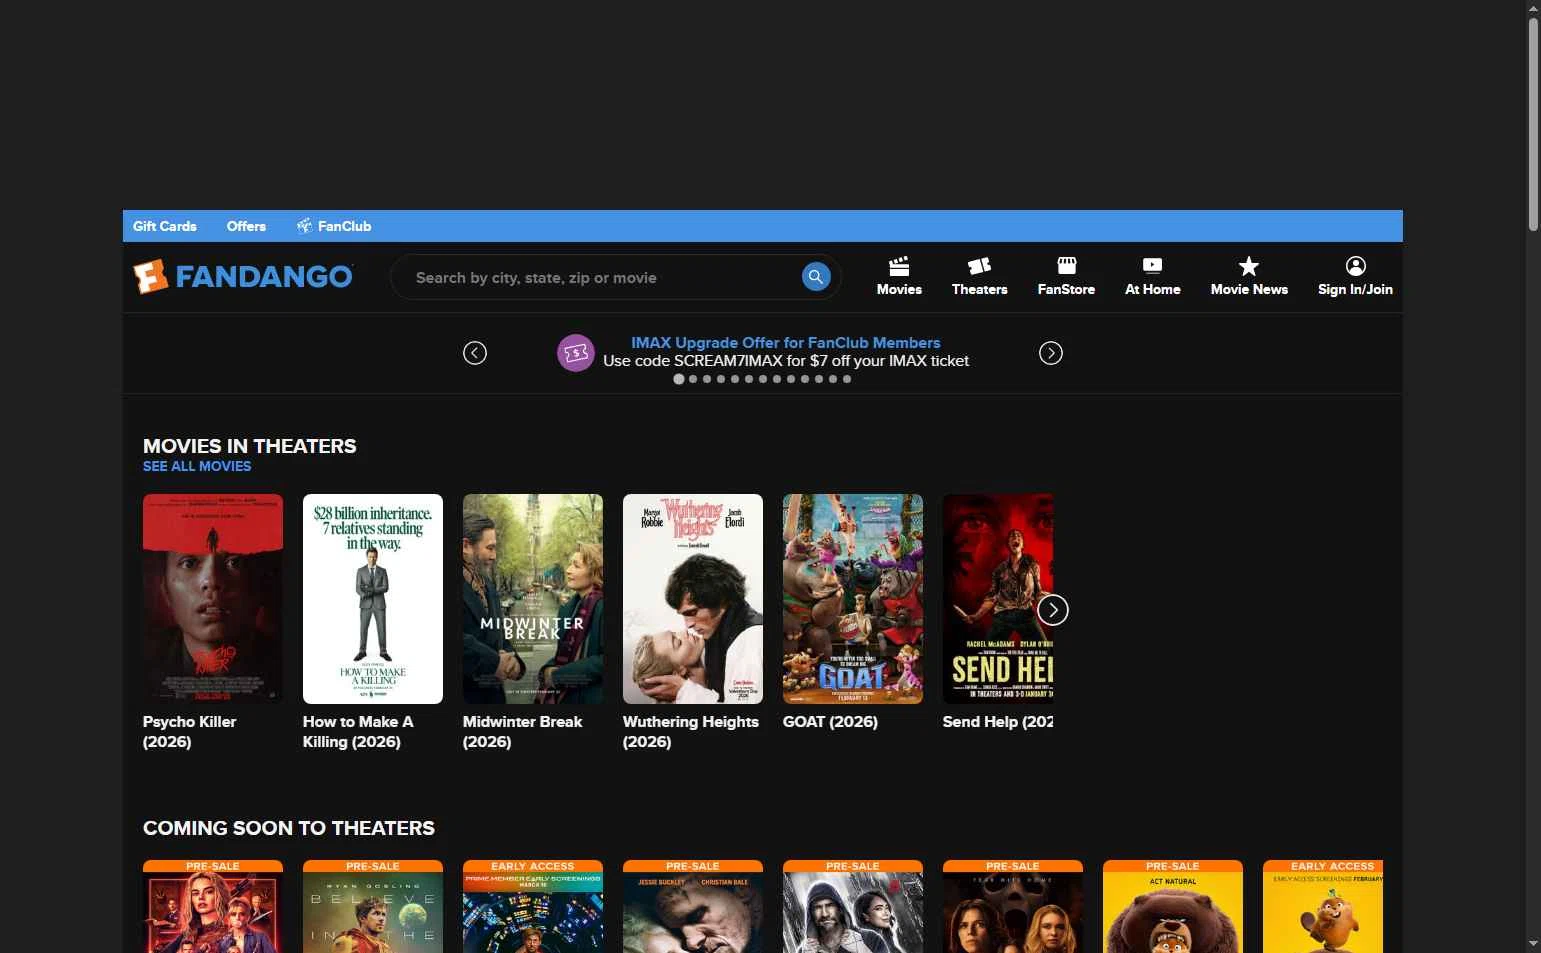This screenshot has height=953, width=1541.
Task: Open Theaters ticket icon menu
Action: pyautogui.click(x=979, y=277)
